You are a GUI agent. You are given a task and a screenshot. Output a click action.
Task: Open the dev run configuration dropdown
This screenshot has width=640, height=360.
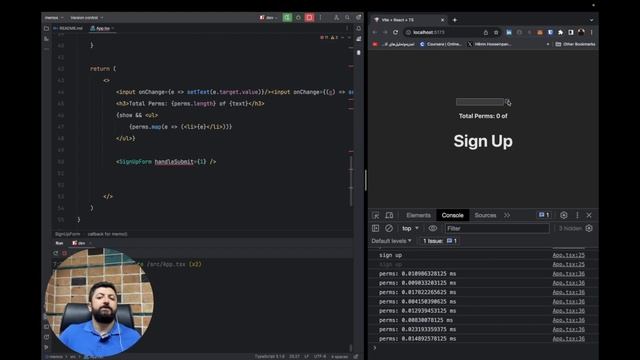(269, 18)
